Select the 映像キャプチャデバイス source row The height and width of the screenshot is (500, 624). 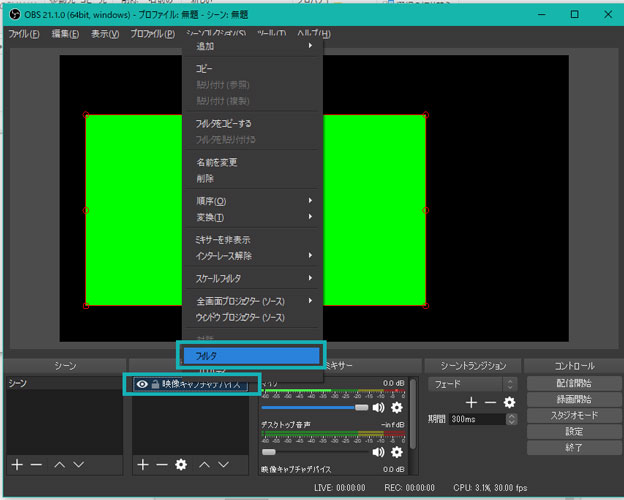tap(191, 384)
